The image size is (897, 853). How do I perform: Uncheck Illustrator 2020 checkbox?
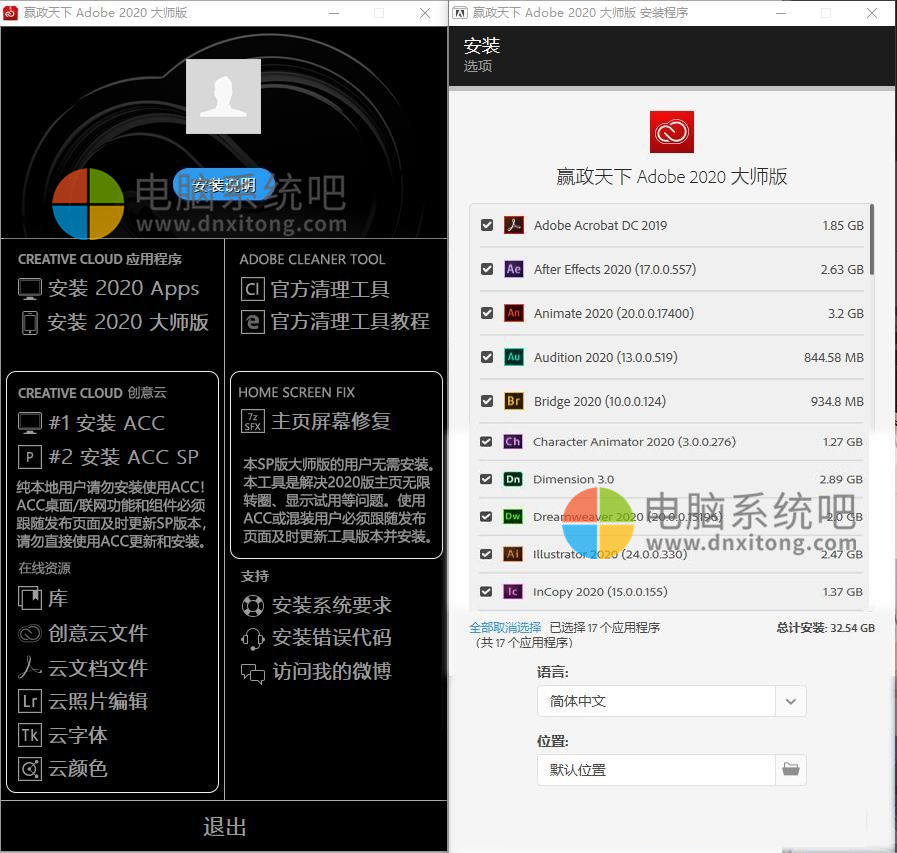486,554
